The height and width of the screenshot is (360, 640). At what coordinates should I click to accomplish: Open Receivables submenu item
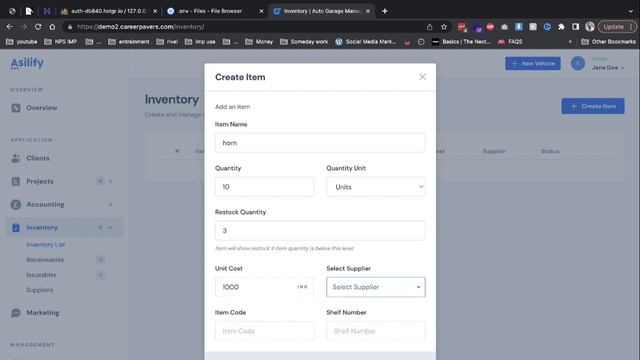pos(45,260)
